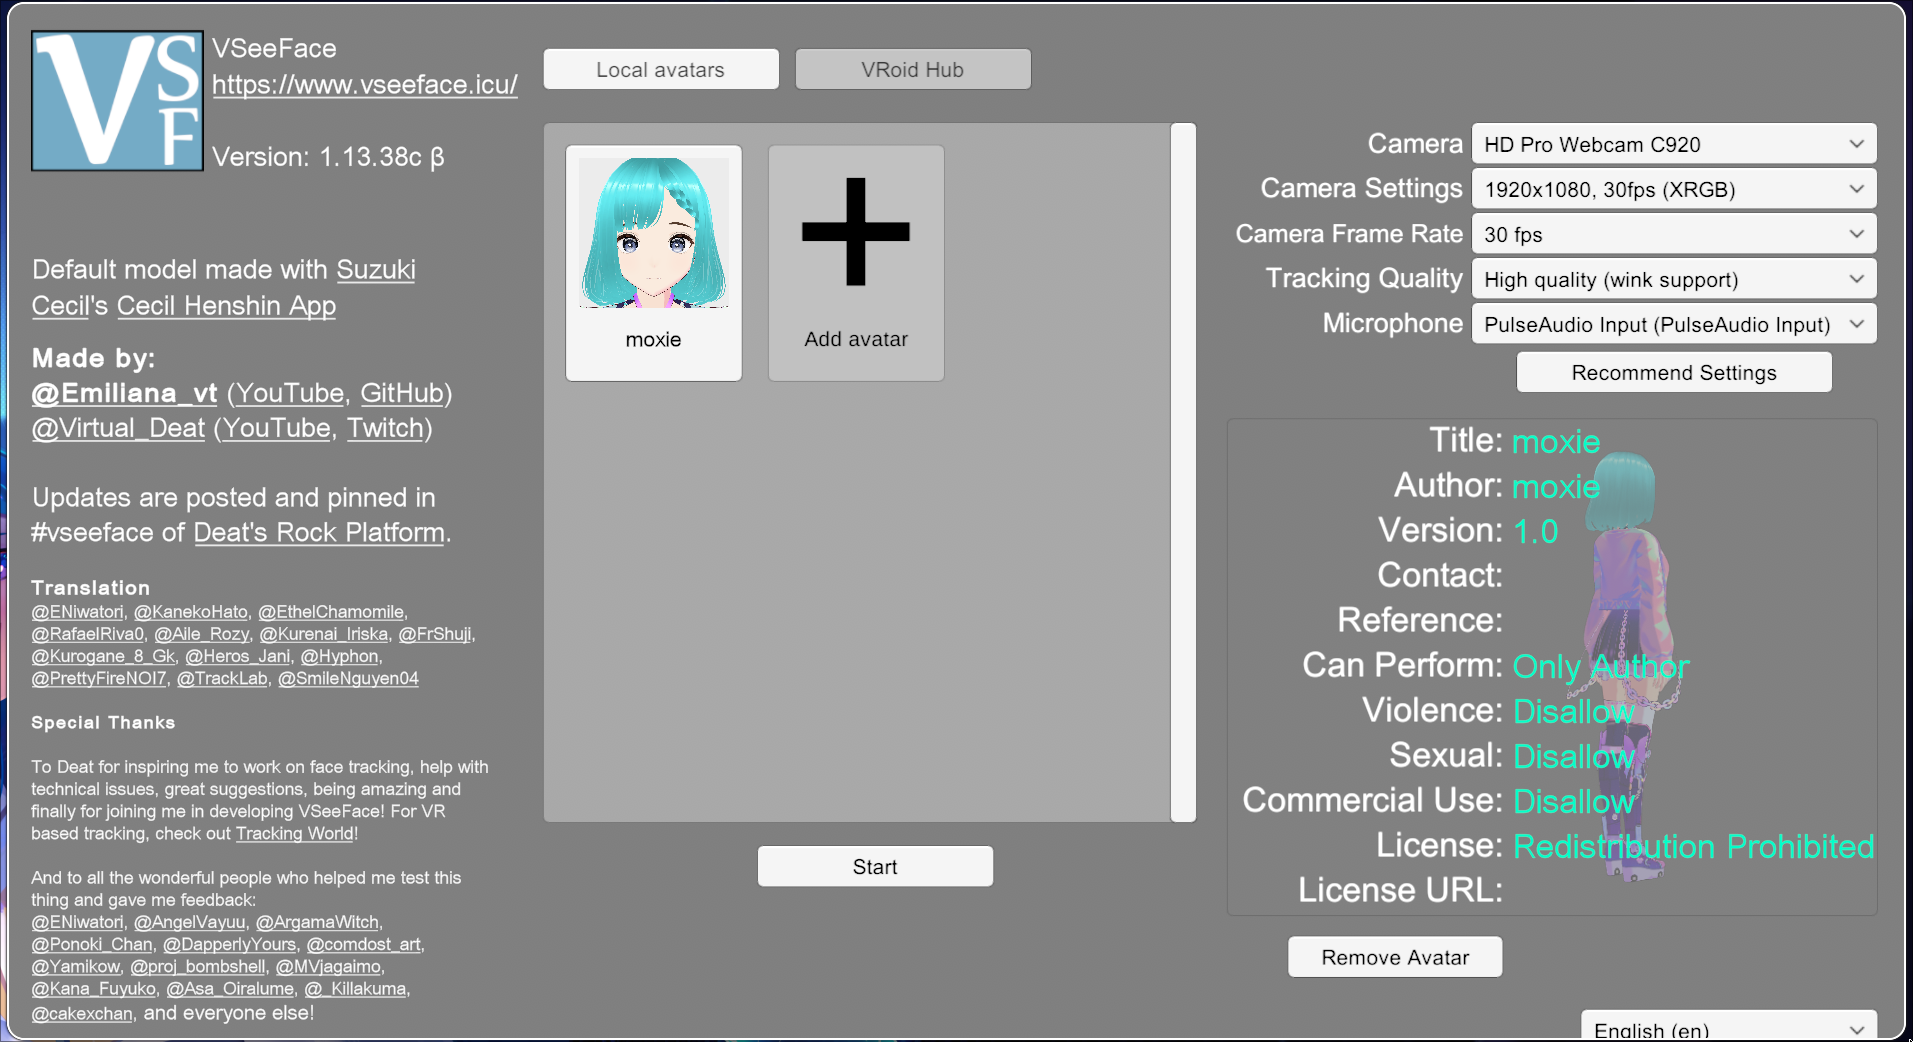Open the English (en) language dropdown
This screenshot has height=1042, width=1913.
pos(1729,1027)
